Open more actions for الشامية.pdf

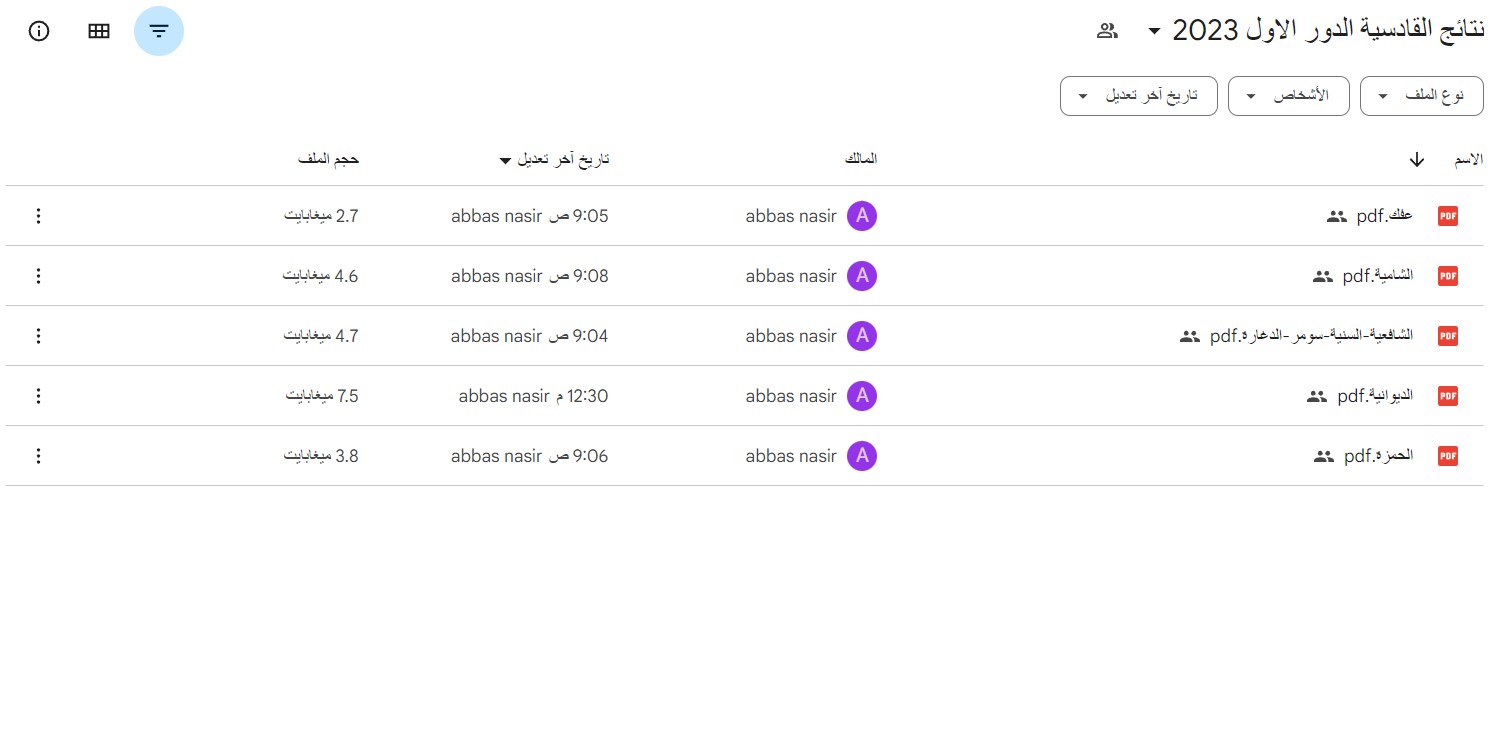38,276
